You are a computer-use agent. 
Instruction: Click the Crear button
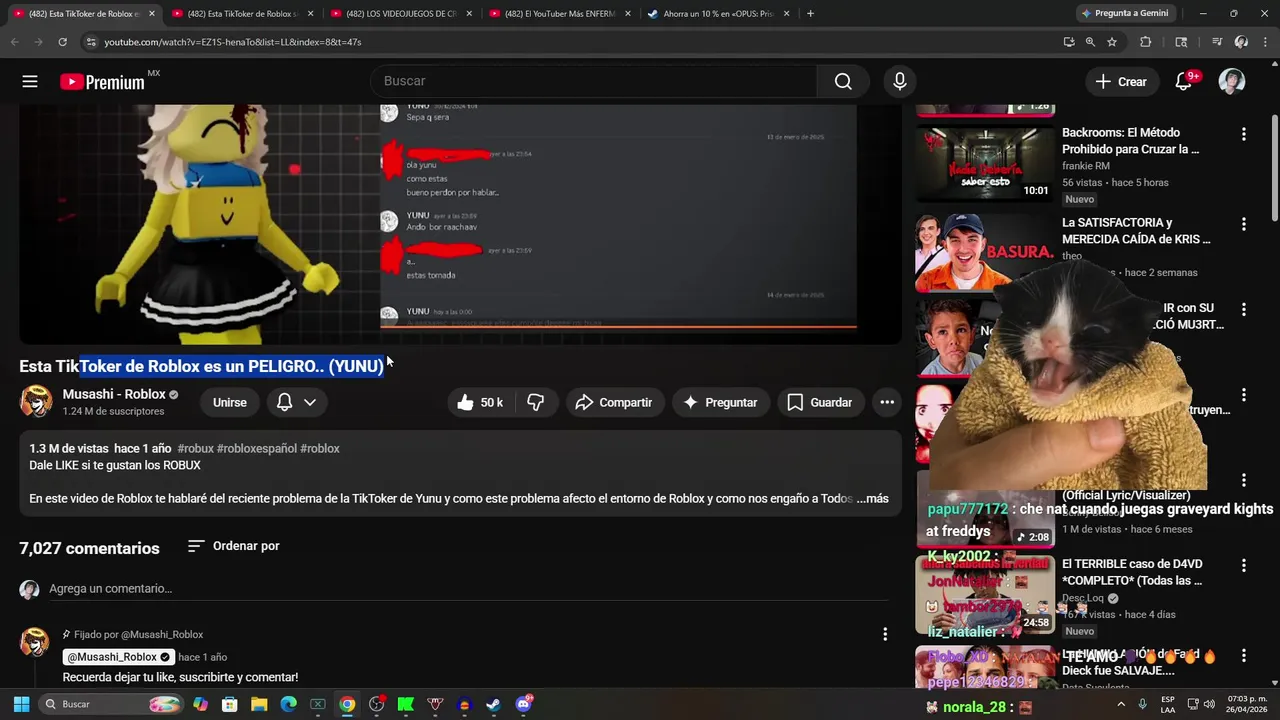(x=1121, y=82)
